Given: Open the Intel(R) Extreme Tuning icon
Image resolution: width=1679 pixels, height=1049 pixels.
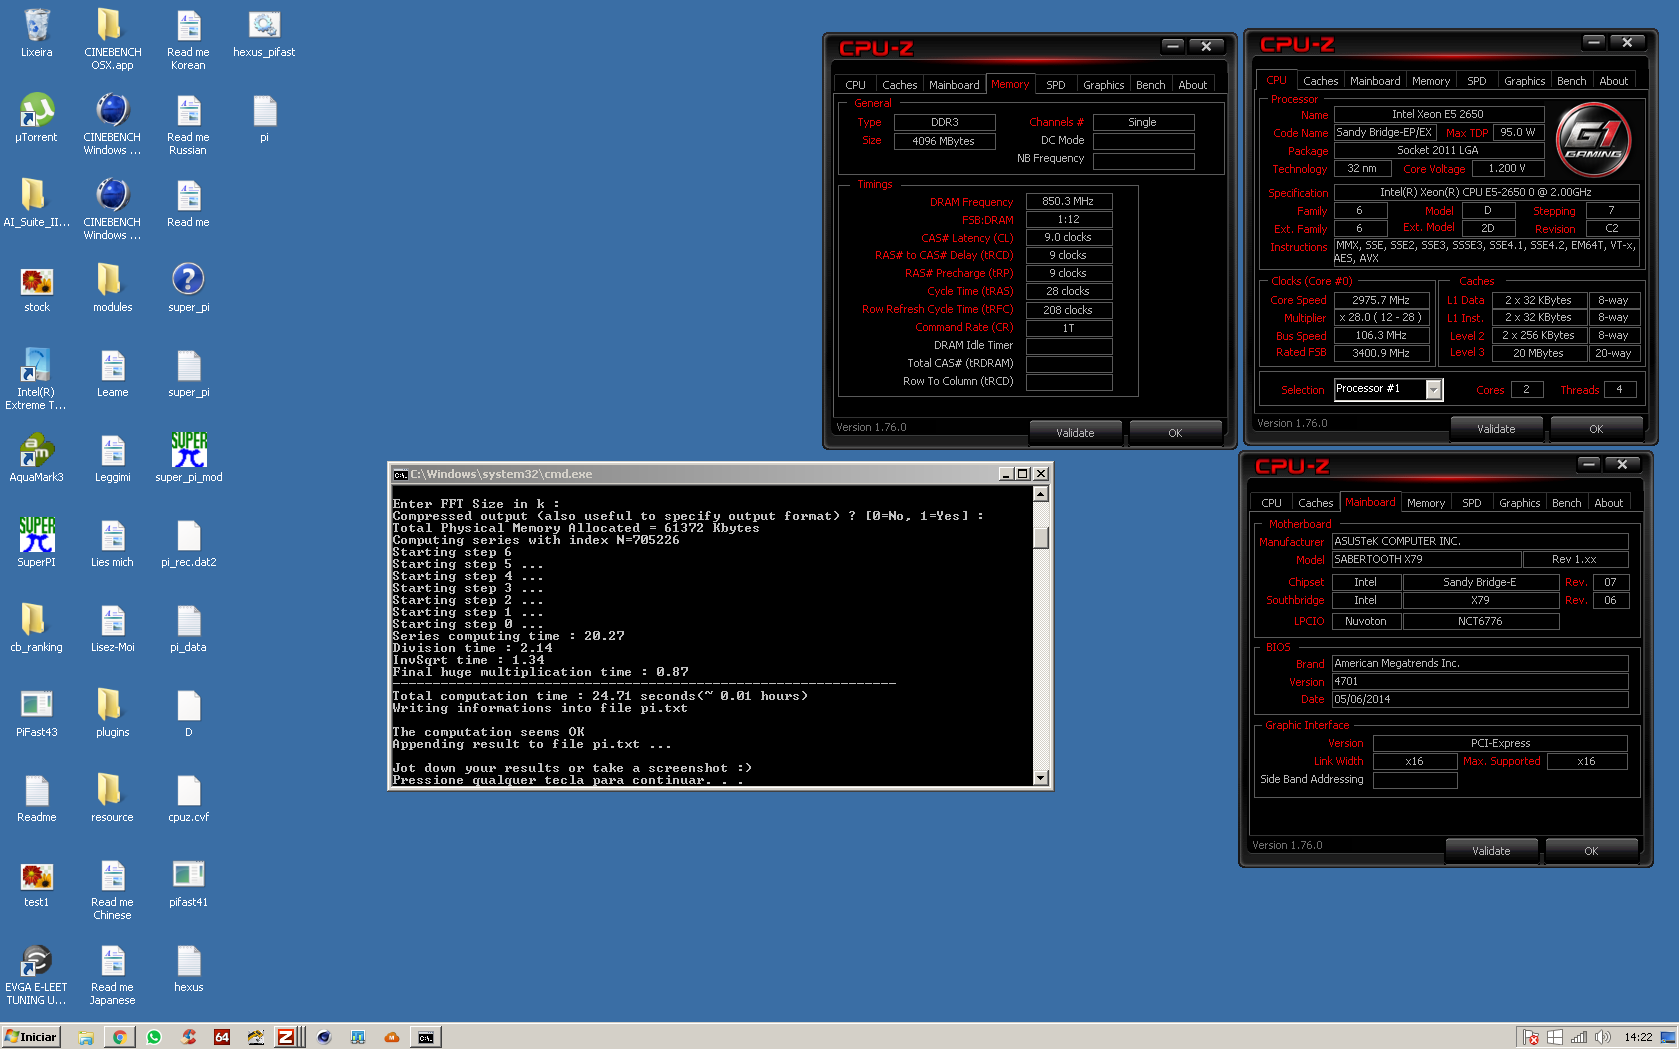Looking at the screenshot, I should click(x=37, y=379).
